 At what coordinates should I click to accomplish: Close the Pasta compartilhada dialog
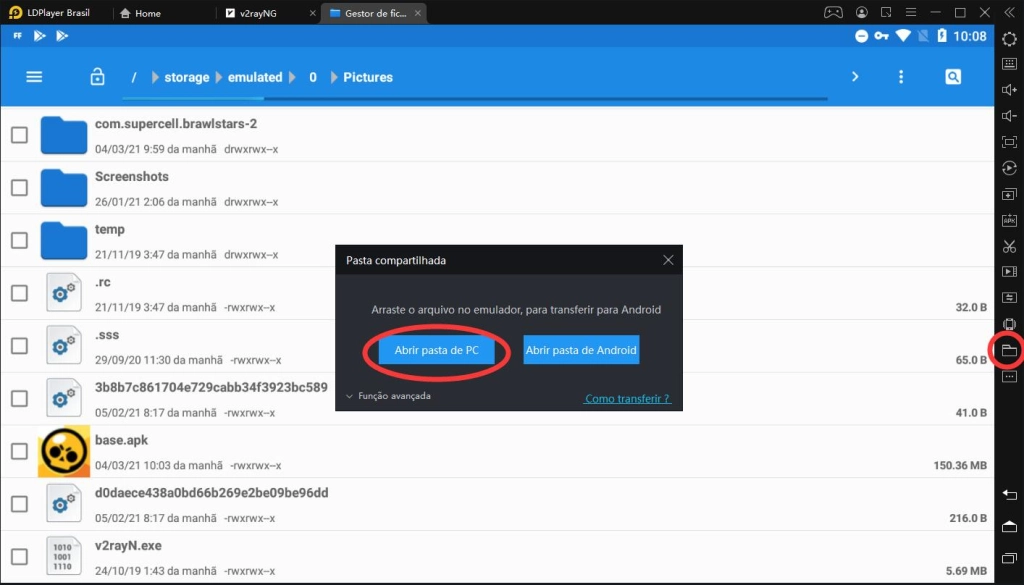pos(668,260)
